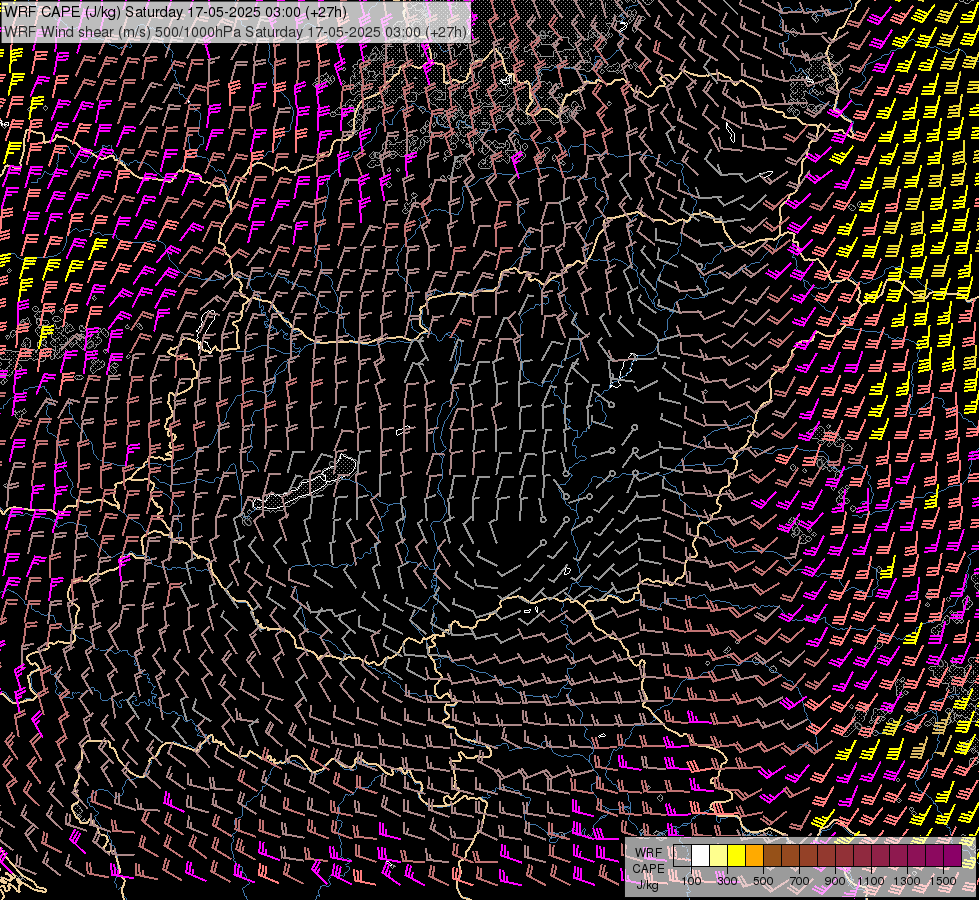
Task: Select the pale yellow CAPE legend swatch
Action: click(719, 855)
